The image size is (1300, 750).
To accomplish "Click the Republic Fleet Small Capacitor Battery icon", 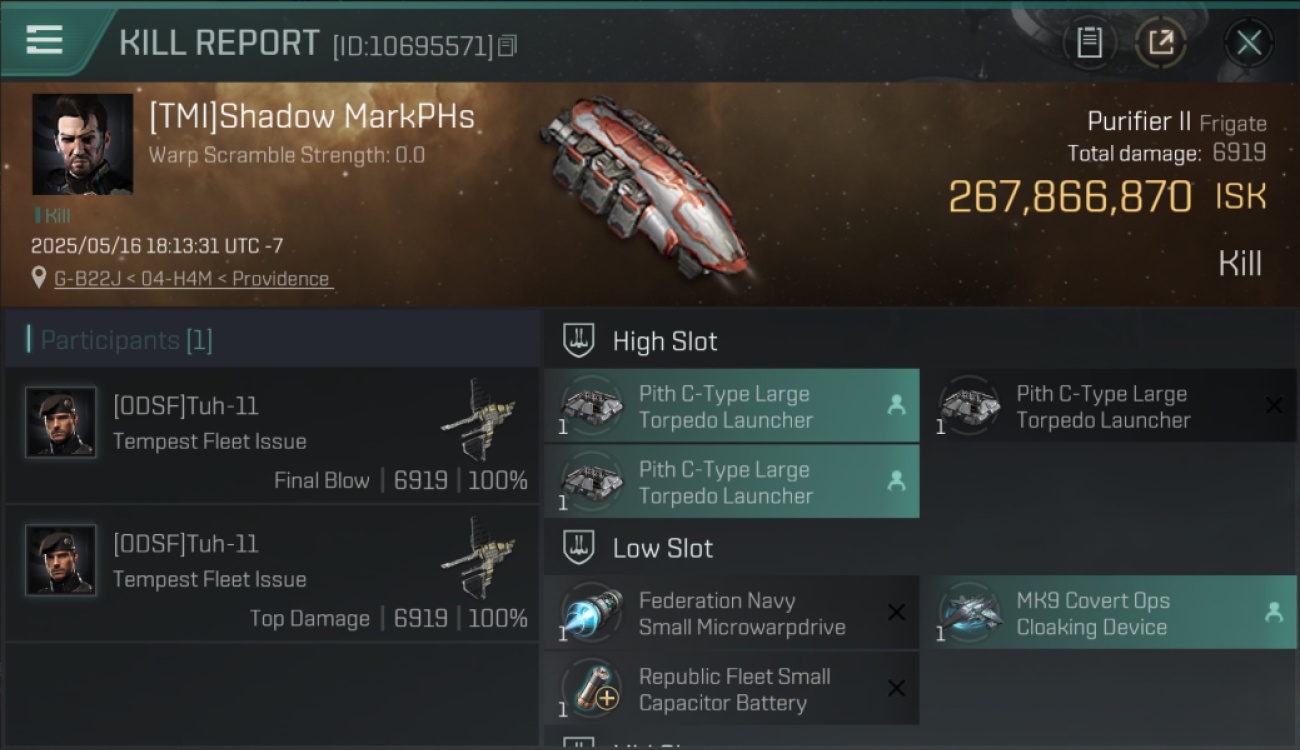I will click(x=591, y=688).
